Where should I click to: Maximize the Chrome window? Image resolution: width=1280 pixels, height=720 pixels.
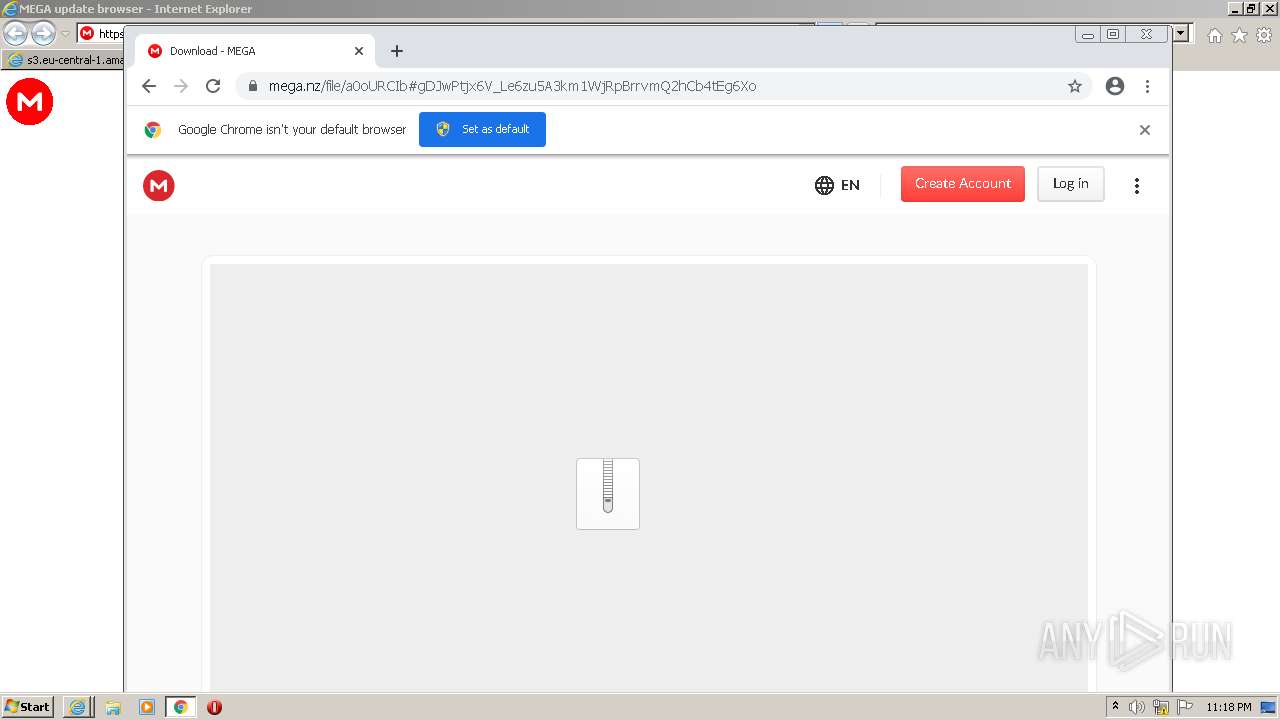[x=1113, y=35]
